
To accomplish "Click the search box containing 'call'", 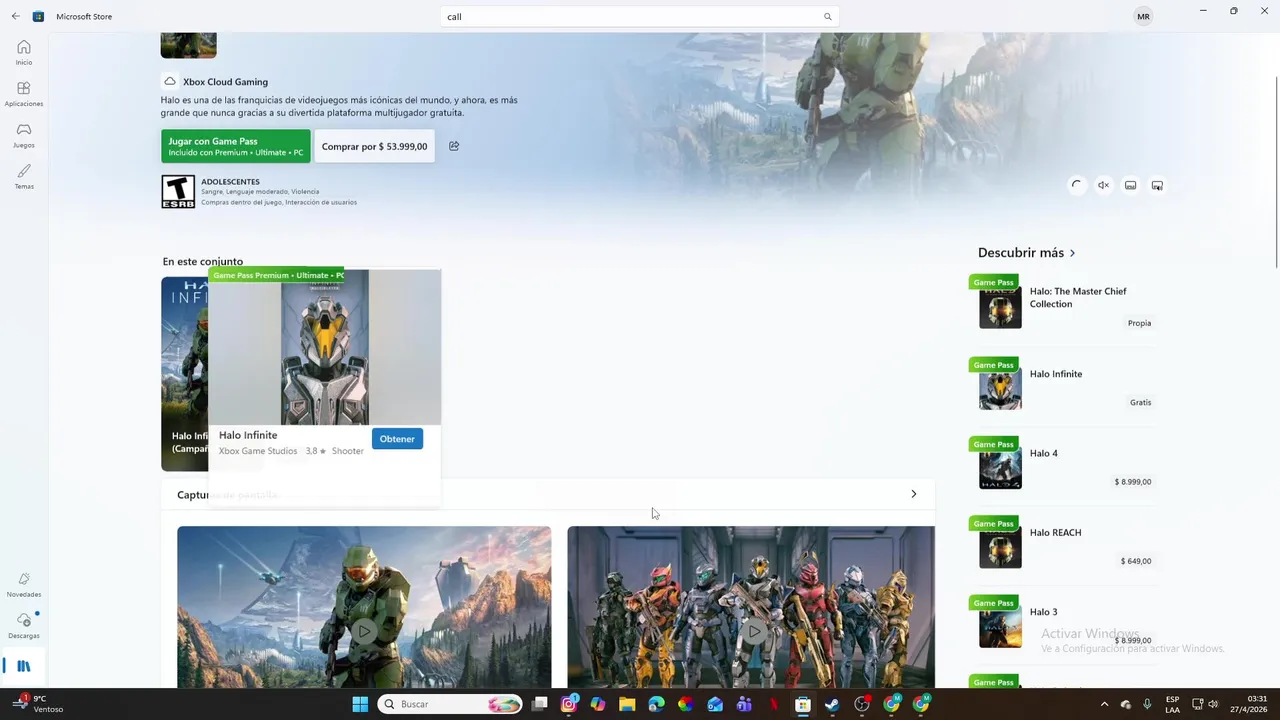I will click(x=639, y=16).
